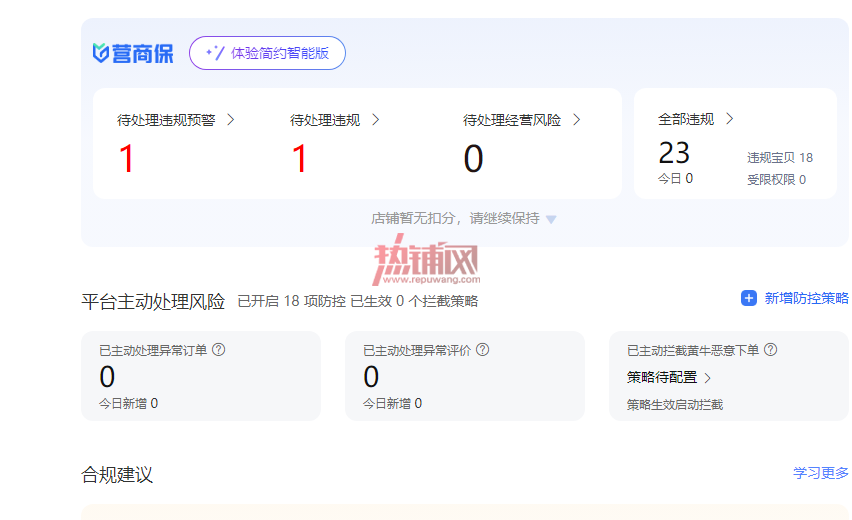Viewport: 852px width, 520px height.
Task: Click 违规宝贝 18 count
Action: pyautogui.click(x=780, y=158)
